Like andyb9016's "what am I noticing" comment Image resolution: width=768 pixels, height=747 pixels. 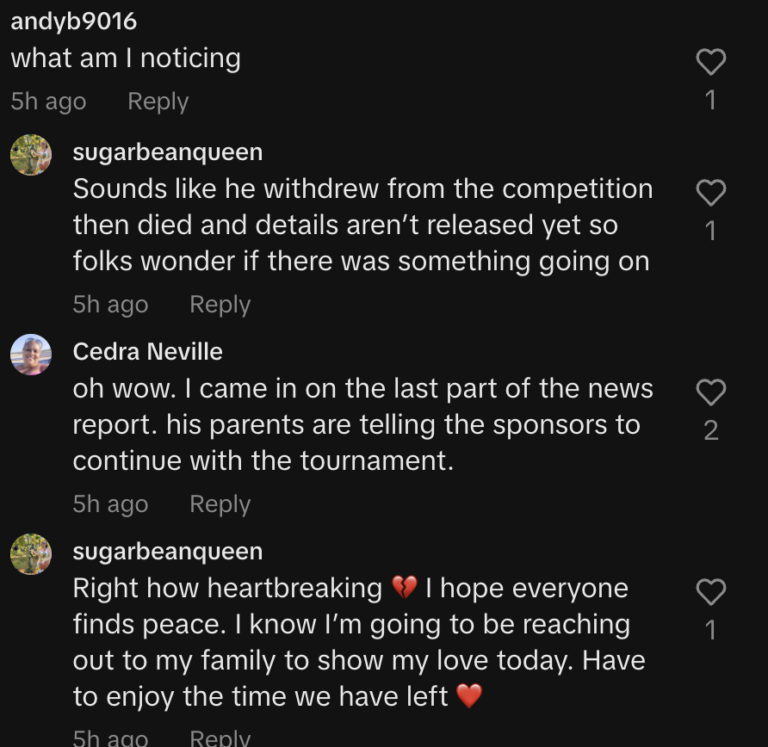(710, 63)
